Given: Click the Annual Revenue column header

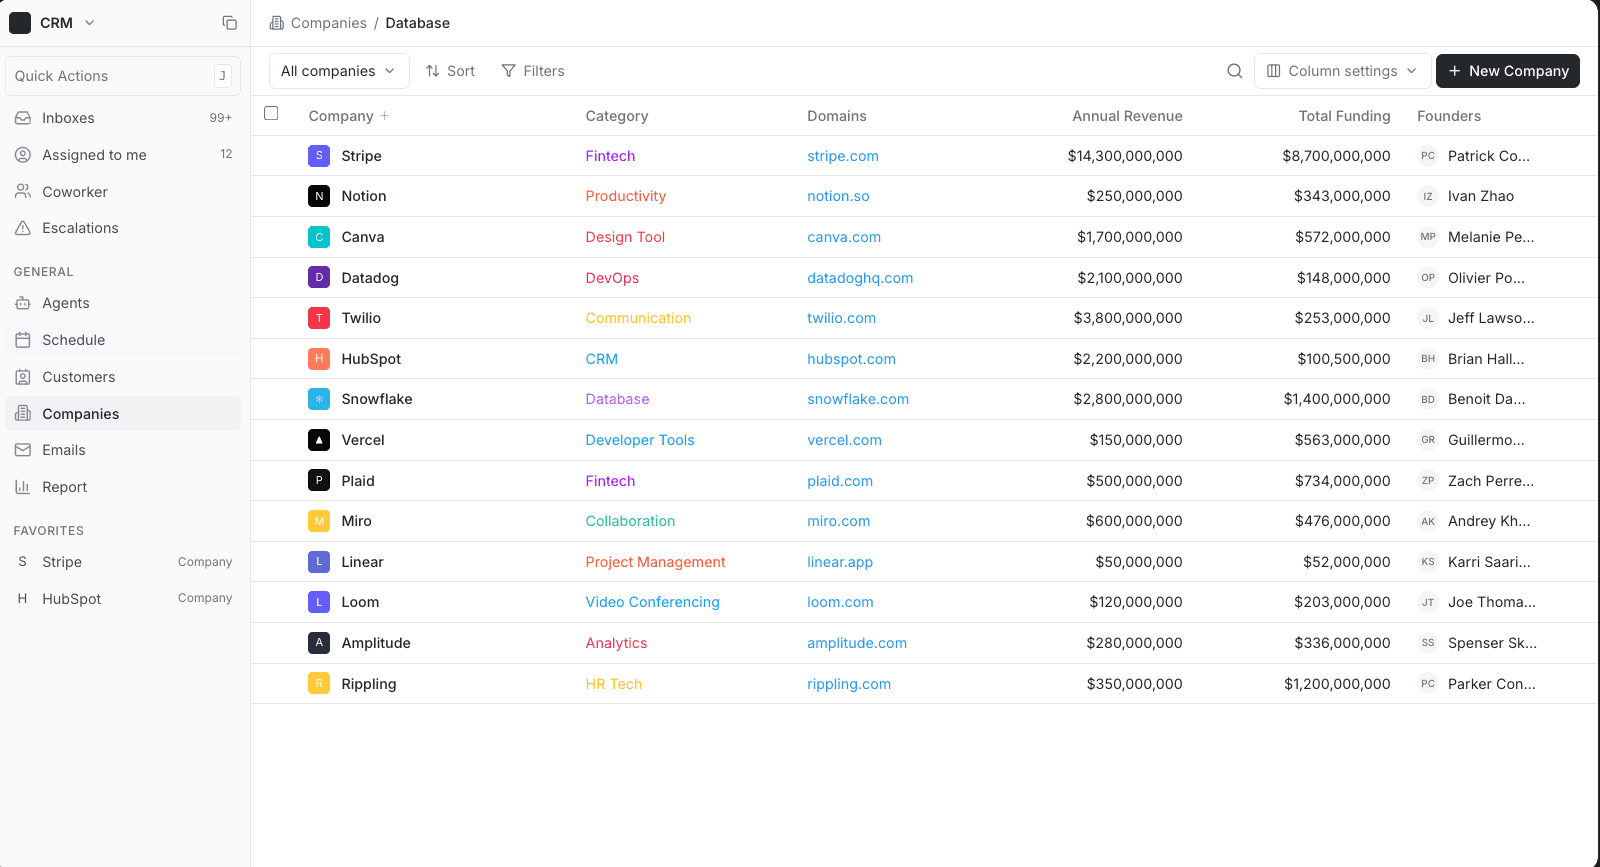Looking at the screenshot, I should (1127, 116).
